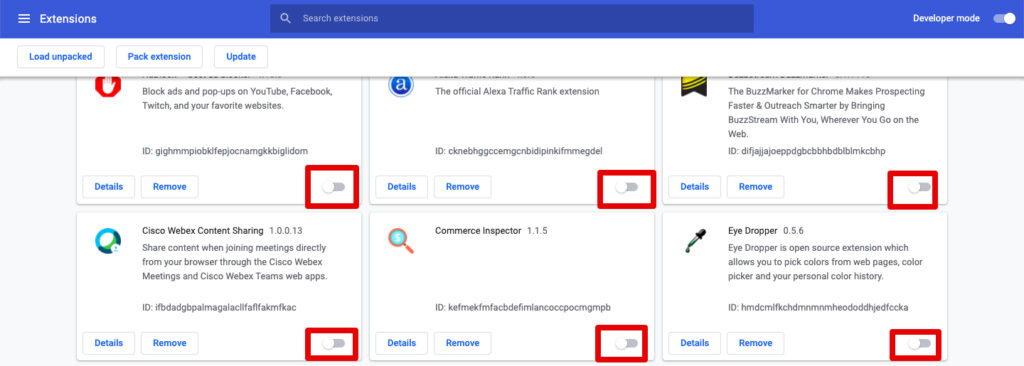The width and height of the screenshot is (1024, 366).
Task: Click the Developer mode label
Action: click(x=946, y=18)
